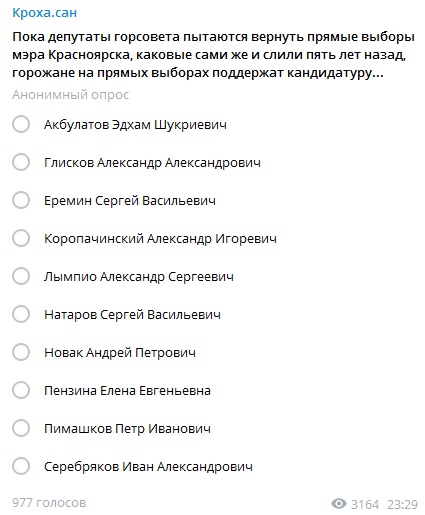425x515 pixels.
Task: Click the name text Пимашков Петр Иванович
Action: pos(127,428)
